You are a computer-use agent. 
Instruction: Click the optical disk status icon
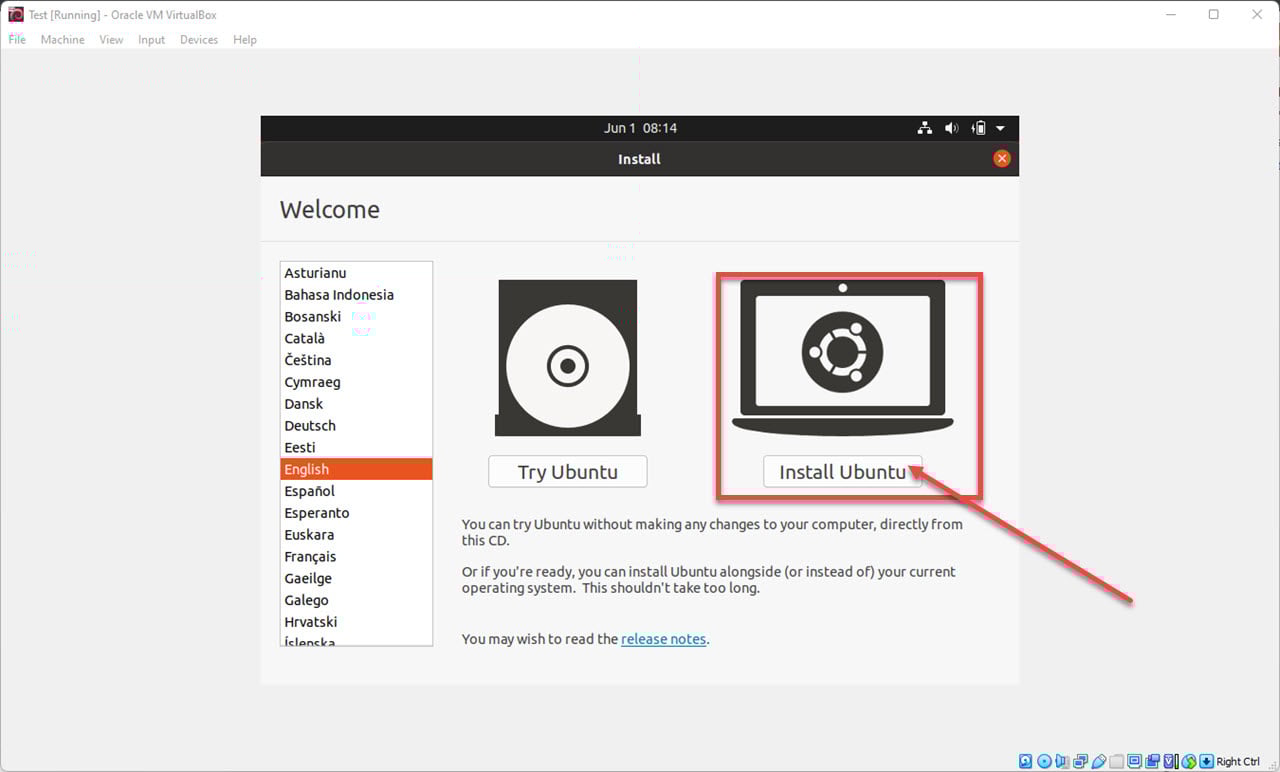pyautogui.click(x=1044, y=761)
